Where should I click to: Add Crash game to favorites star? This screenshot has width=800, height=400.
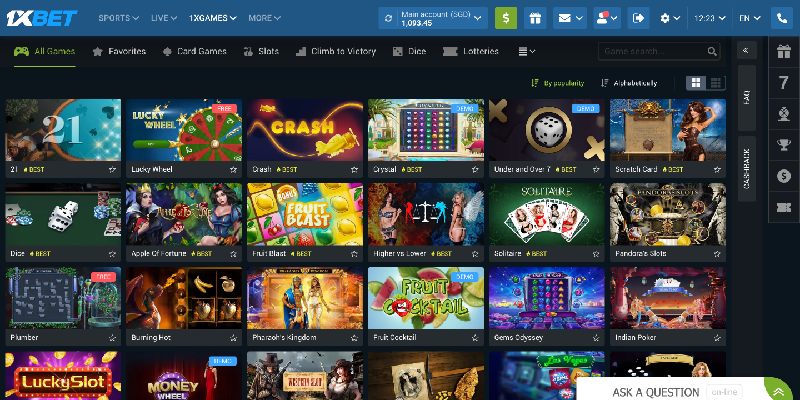point(354,169)
